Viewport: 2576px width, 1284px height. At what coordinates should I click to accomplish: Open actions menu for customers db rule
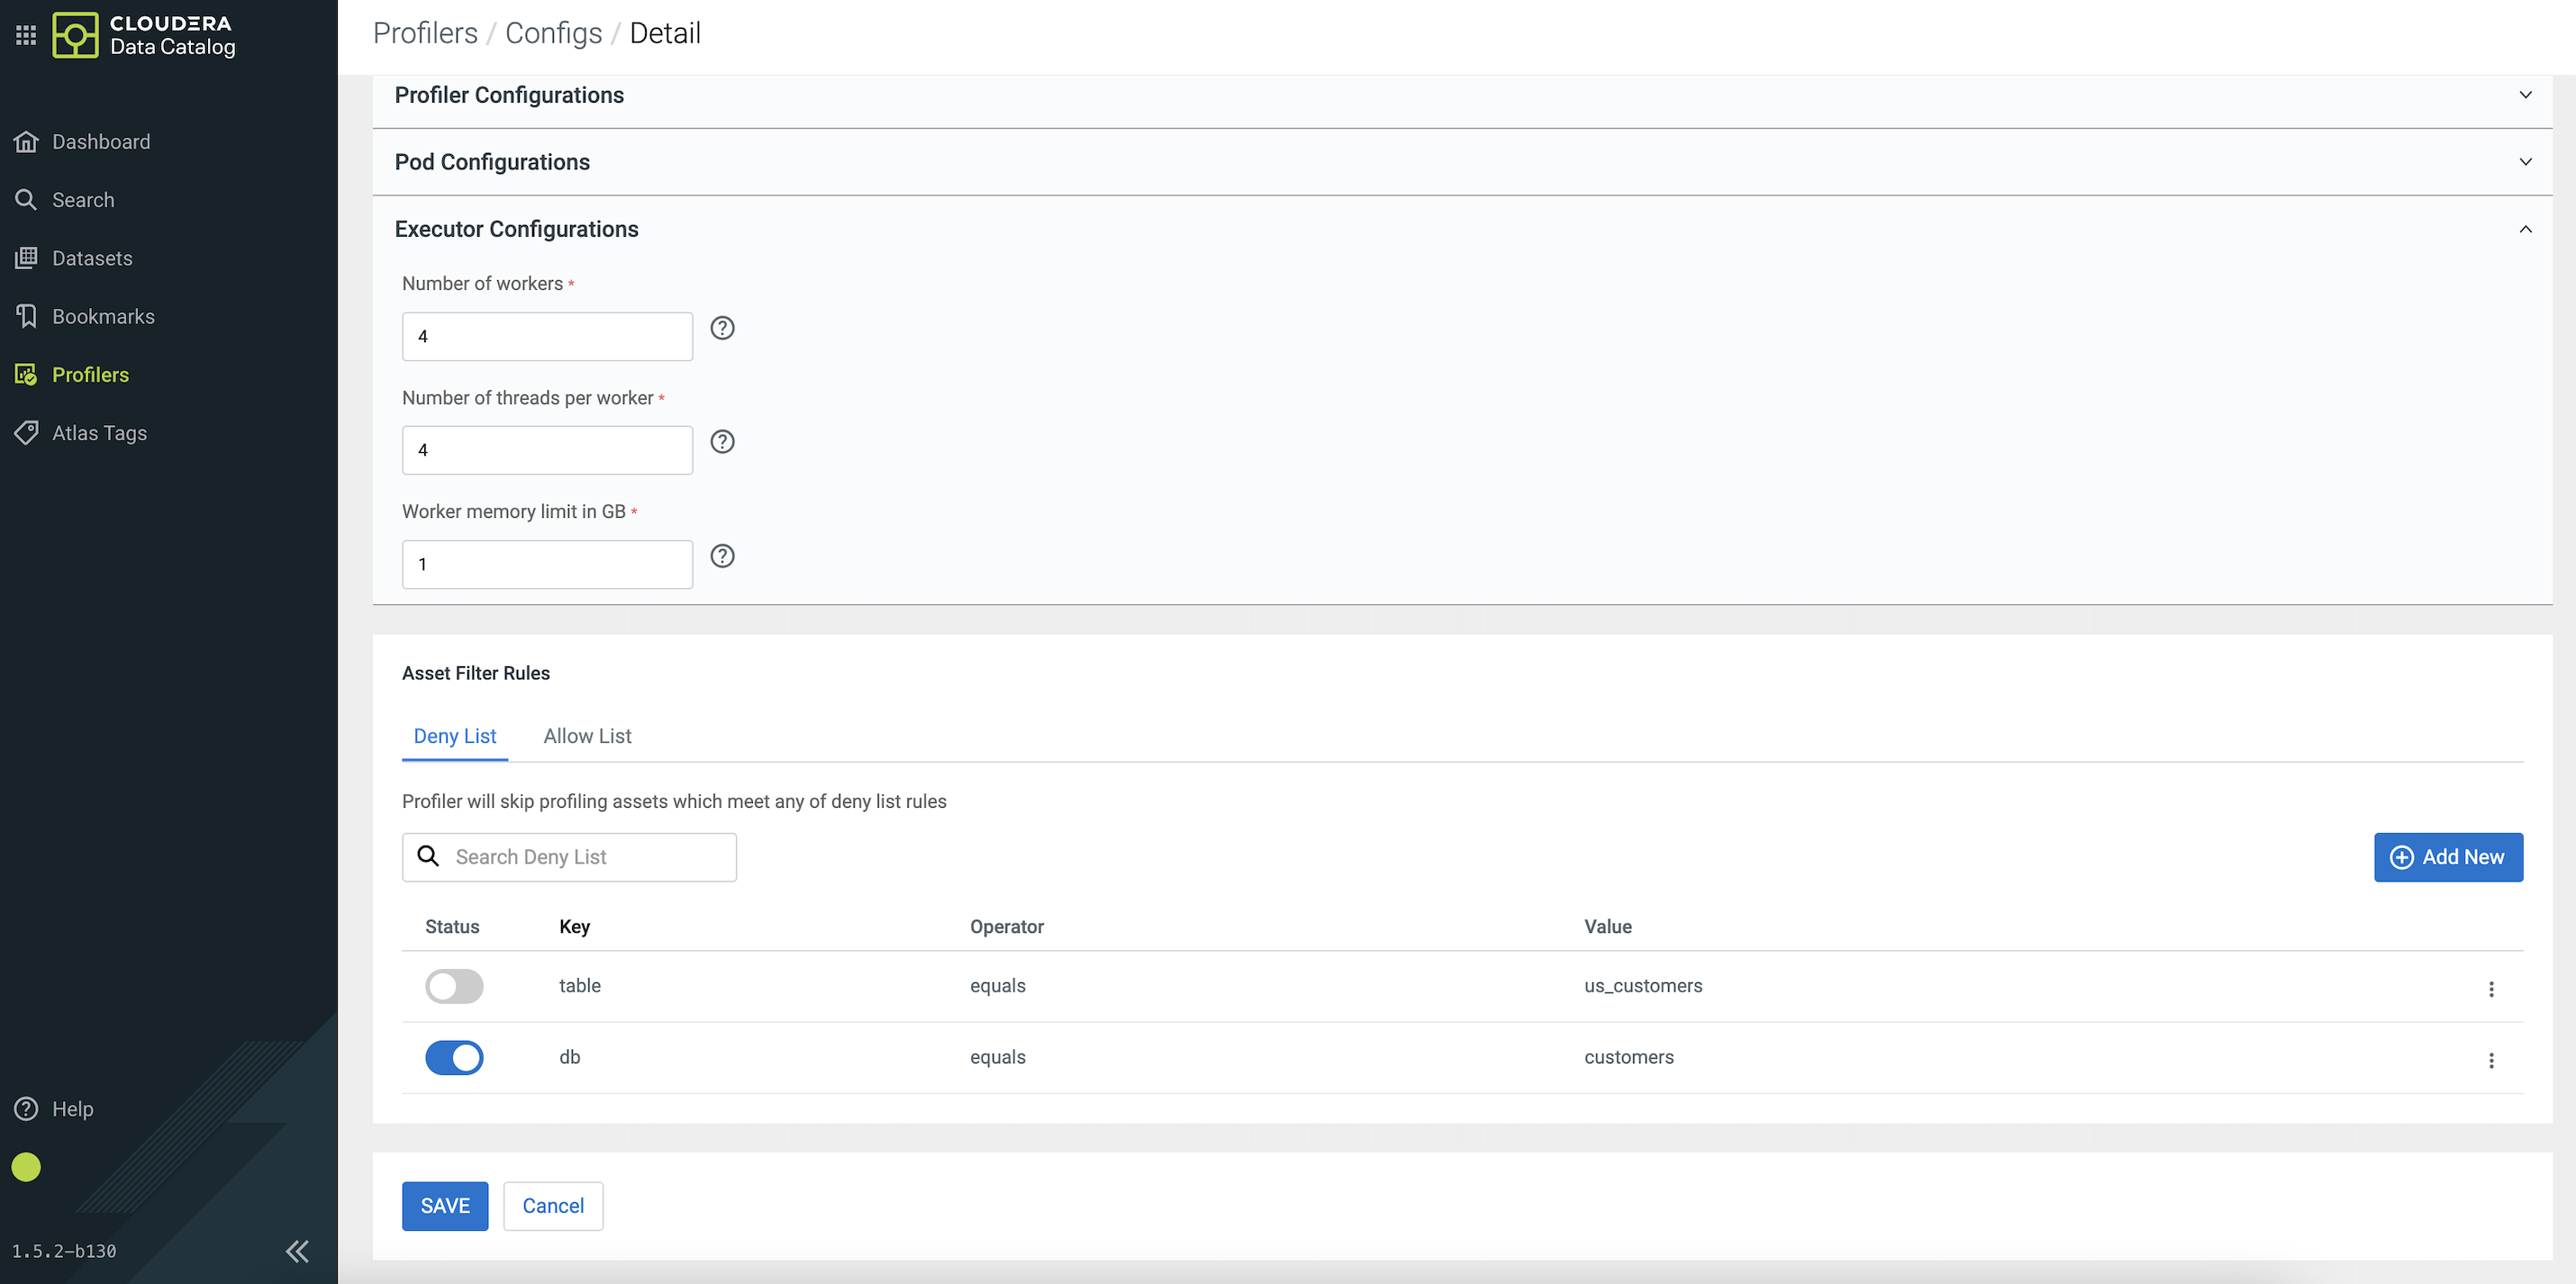[2490, 1060]
